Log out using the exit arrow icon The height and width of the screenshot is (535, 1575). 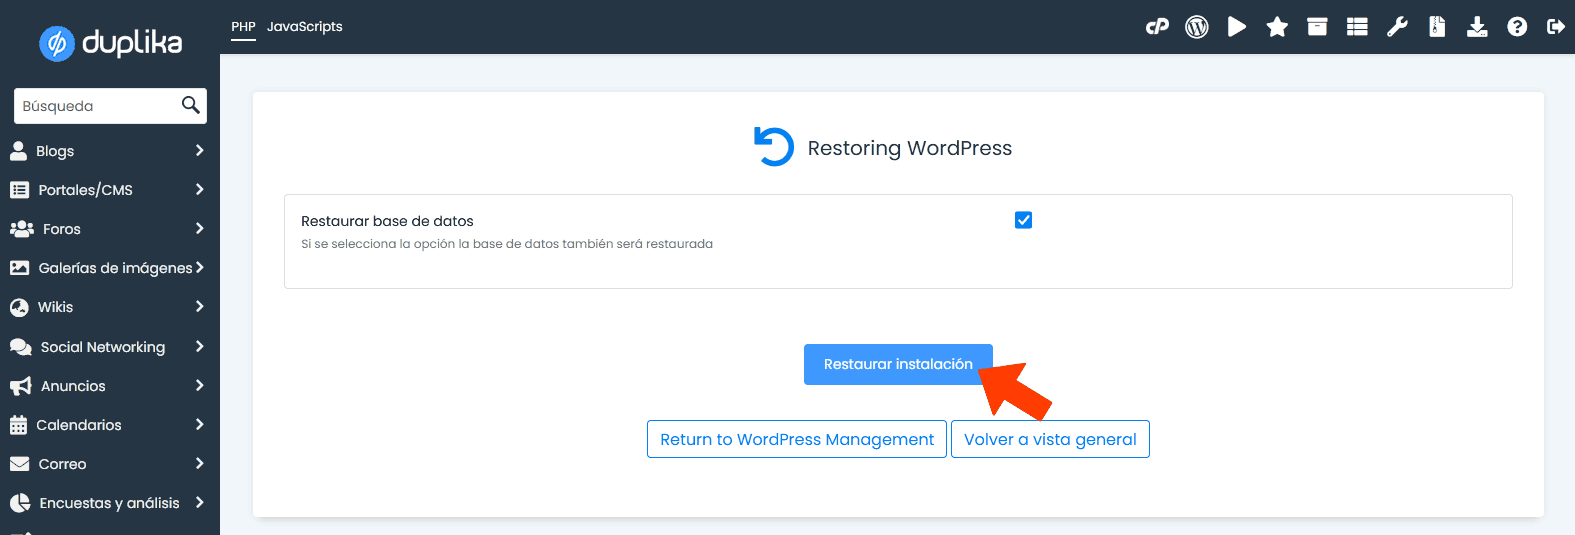[1555, 27]
